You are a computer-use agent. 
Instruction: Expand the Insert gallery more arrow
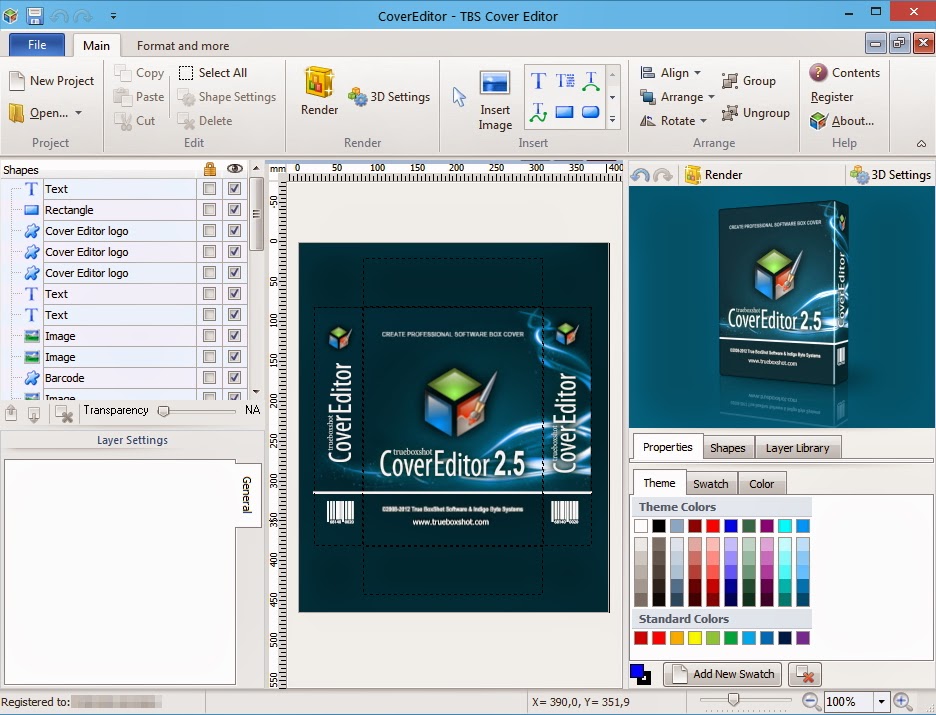(x=612, y=120)
